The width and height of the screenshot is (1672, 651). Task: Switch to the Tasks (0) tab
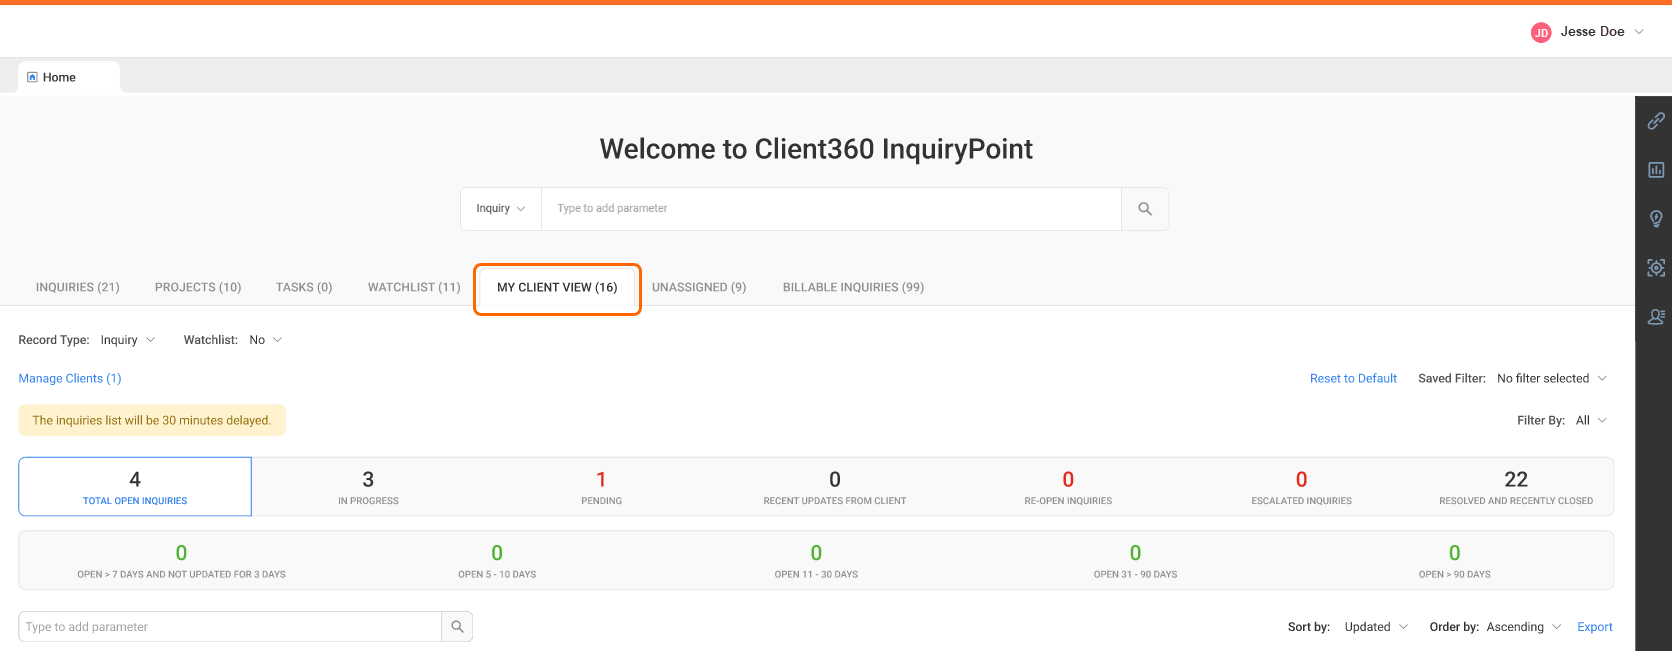[x=304, y=287]
